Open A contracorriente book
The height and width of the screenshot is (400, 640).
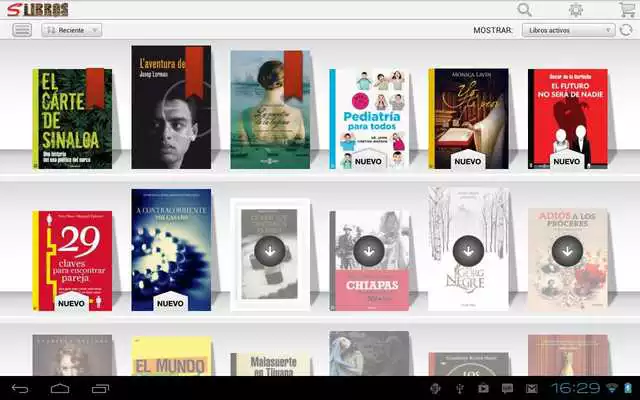point(171,249)
